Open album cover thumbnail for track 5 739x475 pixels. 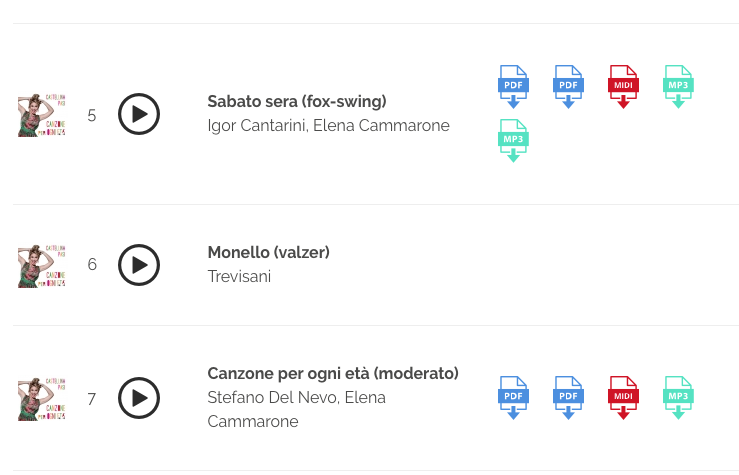[x=41, y=115]
